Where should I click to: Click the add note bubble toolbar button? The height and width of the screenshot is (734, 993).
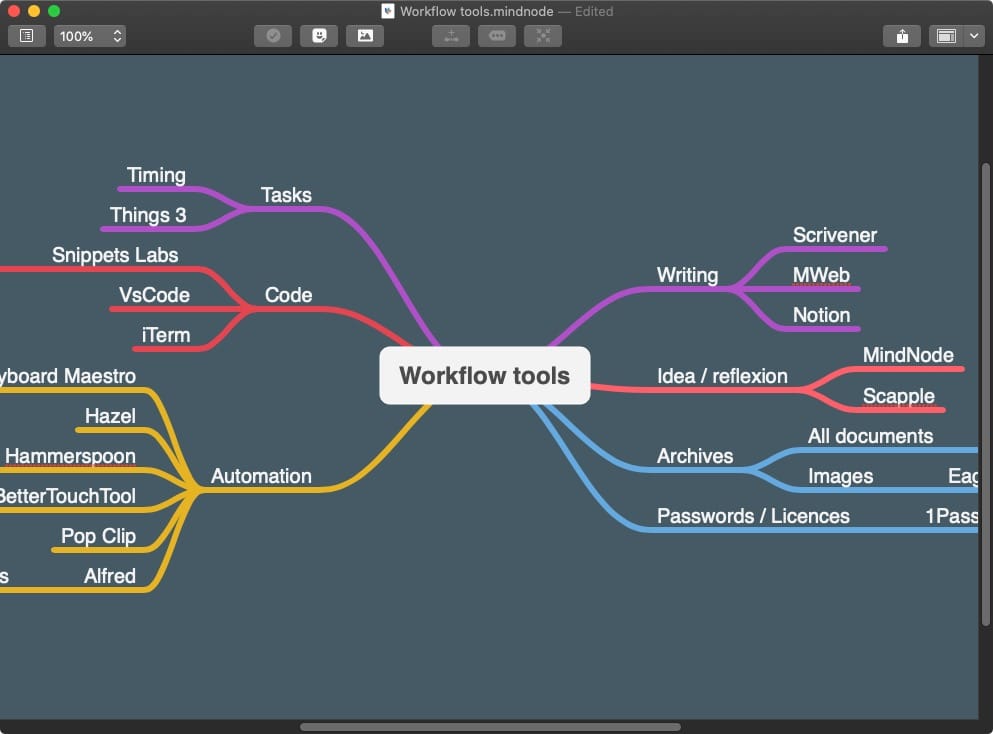tap(497, 36)
